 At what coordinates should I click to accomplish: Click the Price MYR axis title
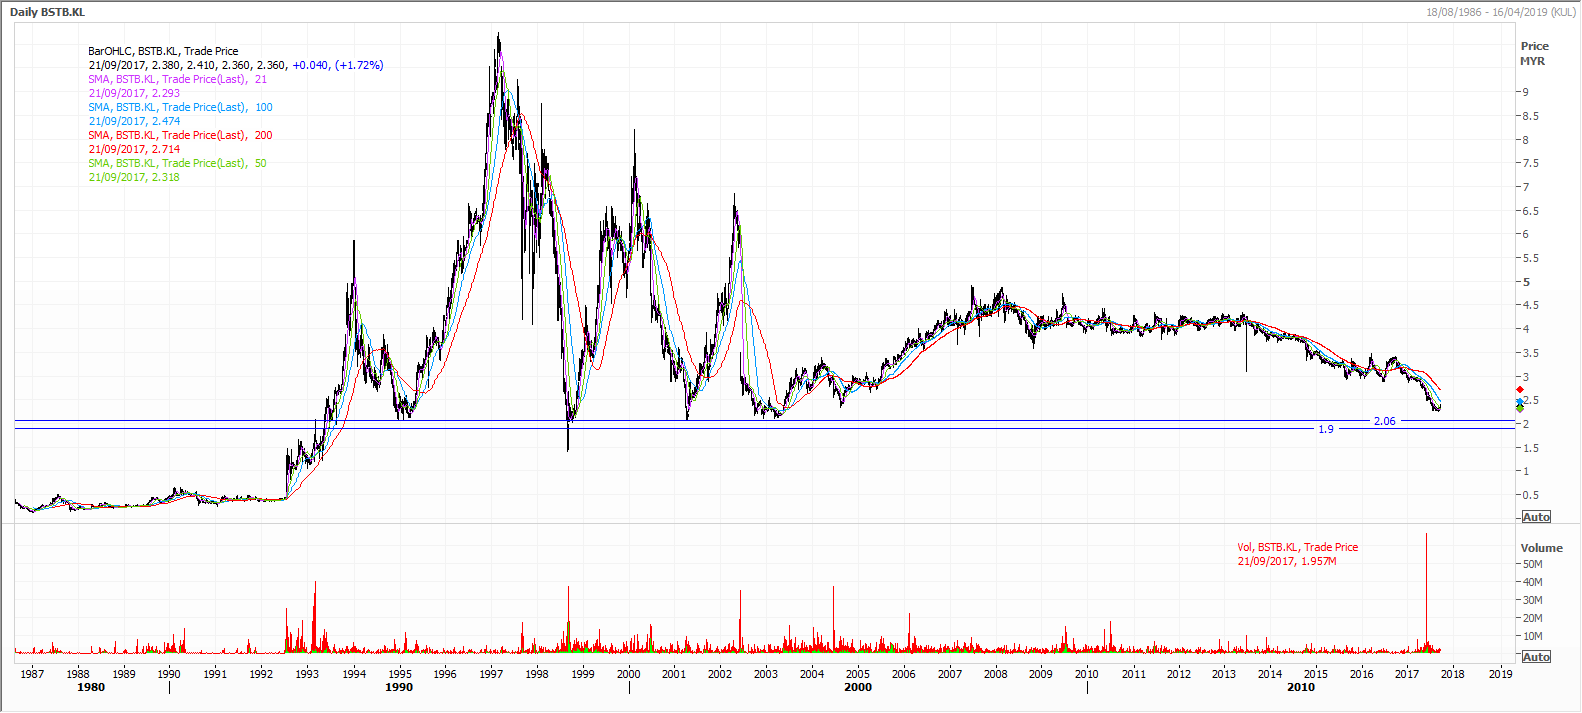(x=1534, y=53)
